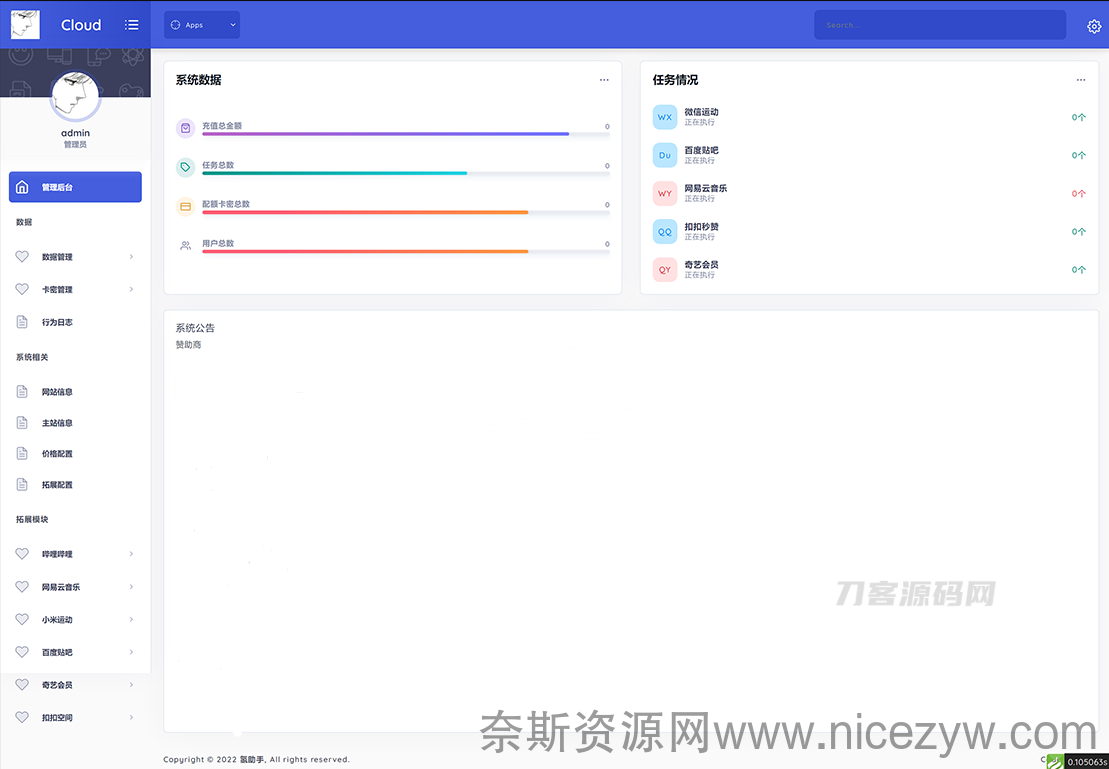Screen dimensions: 1109x769
Task: Click document icon beside 主站信息
Action: pos(22,422)
